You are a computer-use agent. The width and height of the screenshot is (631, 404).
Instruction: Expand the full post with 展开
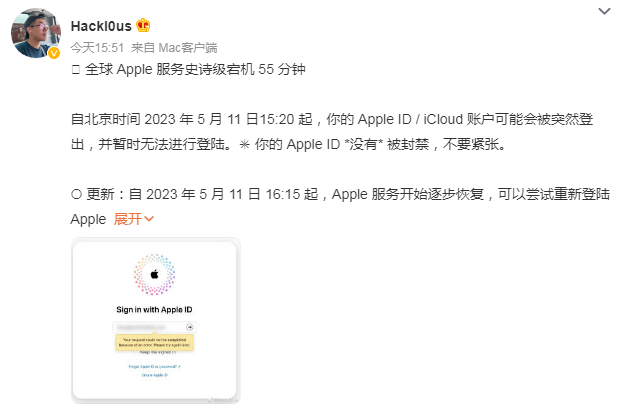128,219
